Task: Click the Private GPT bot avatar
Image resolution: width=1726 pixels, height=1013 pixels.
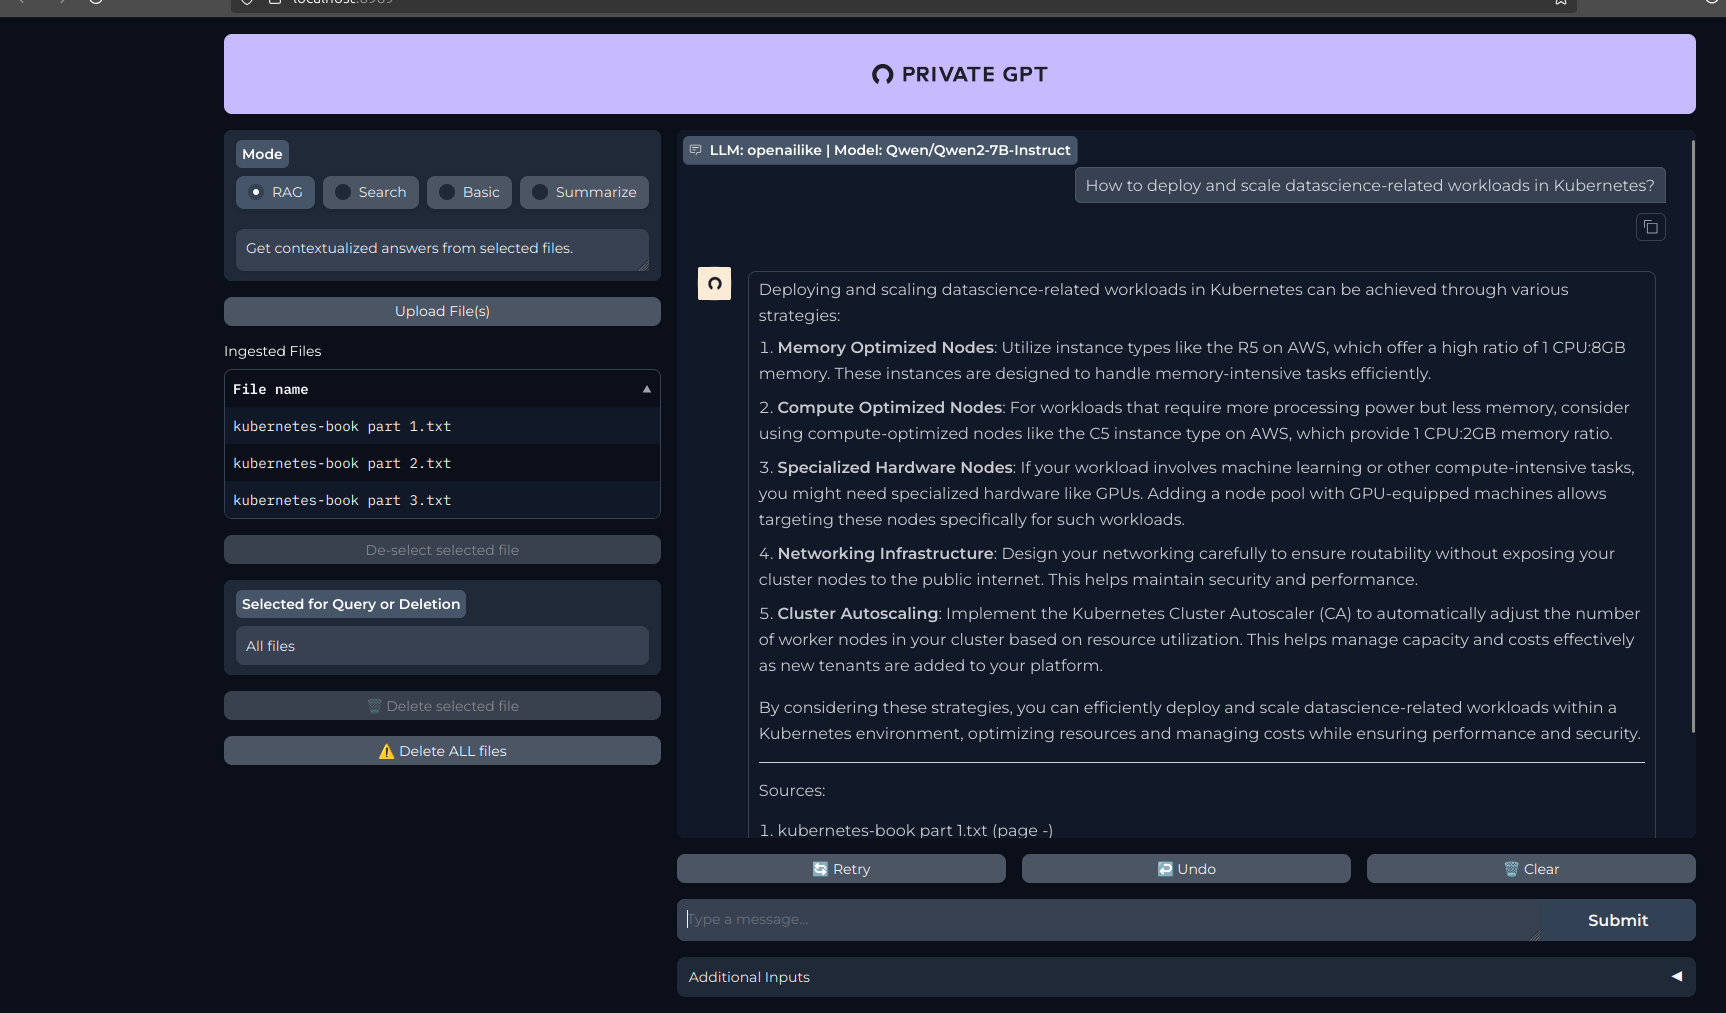Action: coord(714,284)
